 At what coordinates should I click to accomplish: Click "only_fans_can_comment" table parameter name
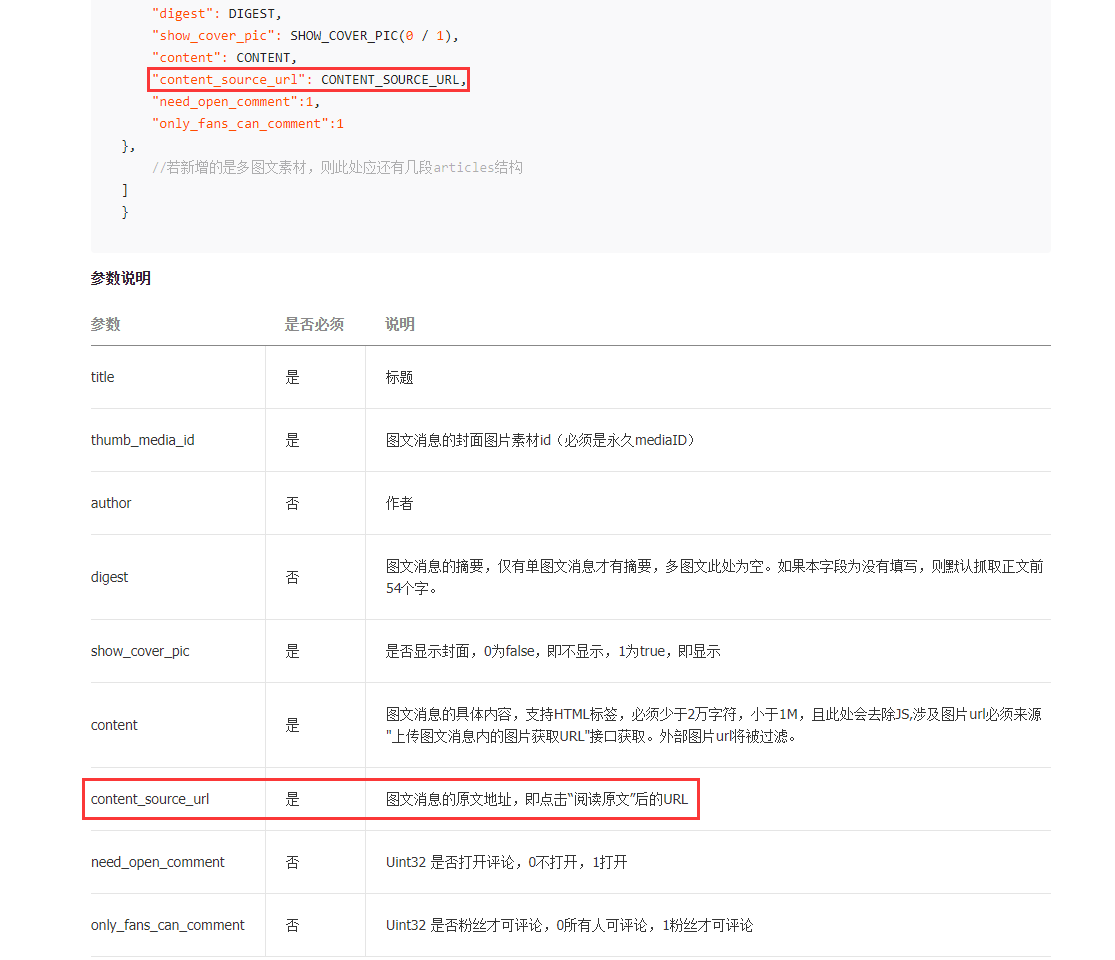click(x=168, y=925)
